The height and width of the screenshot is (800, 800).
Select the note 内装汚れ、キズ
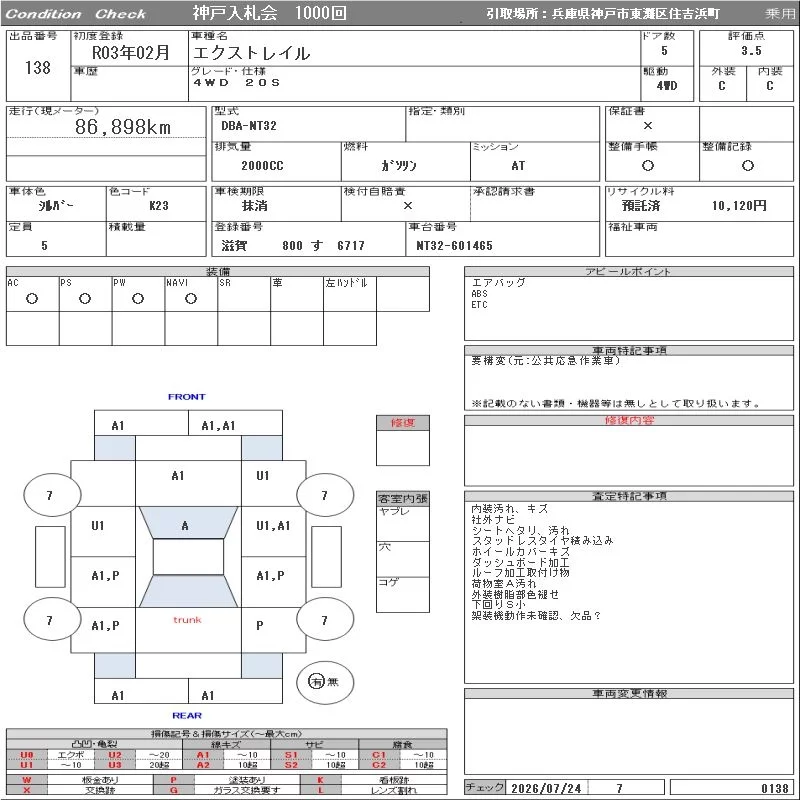pyautogui.click(x=509, y=509)
